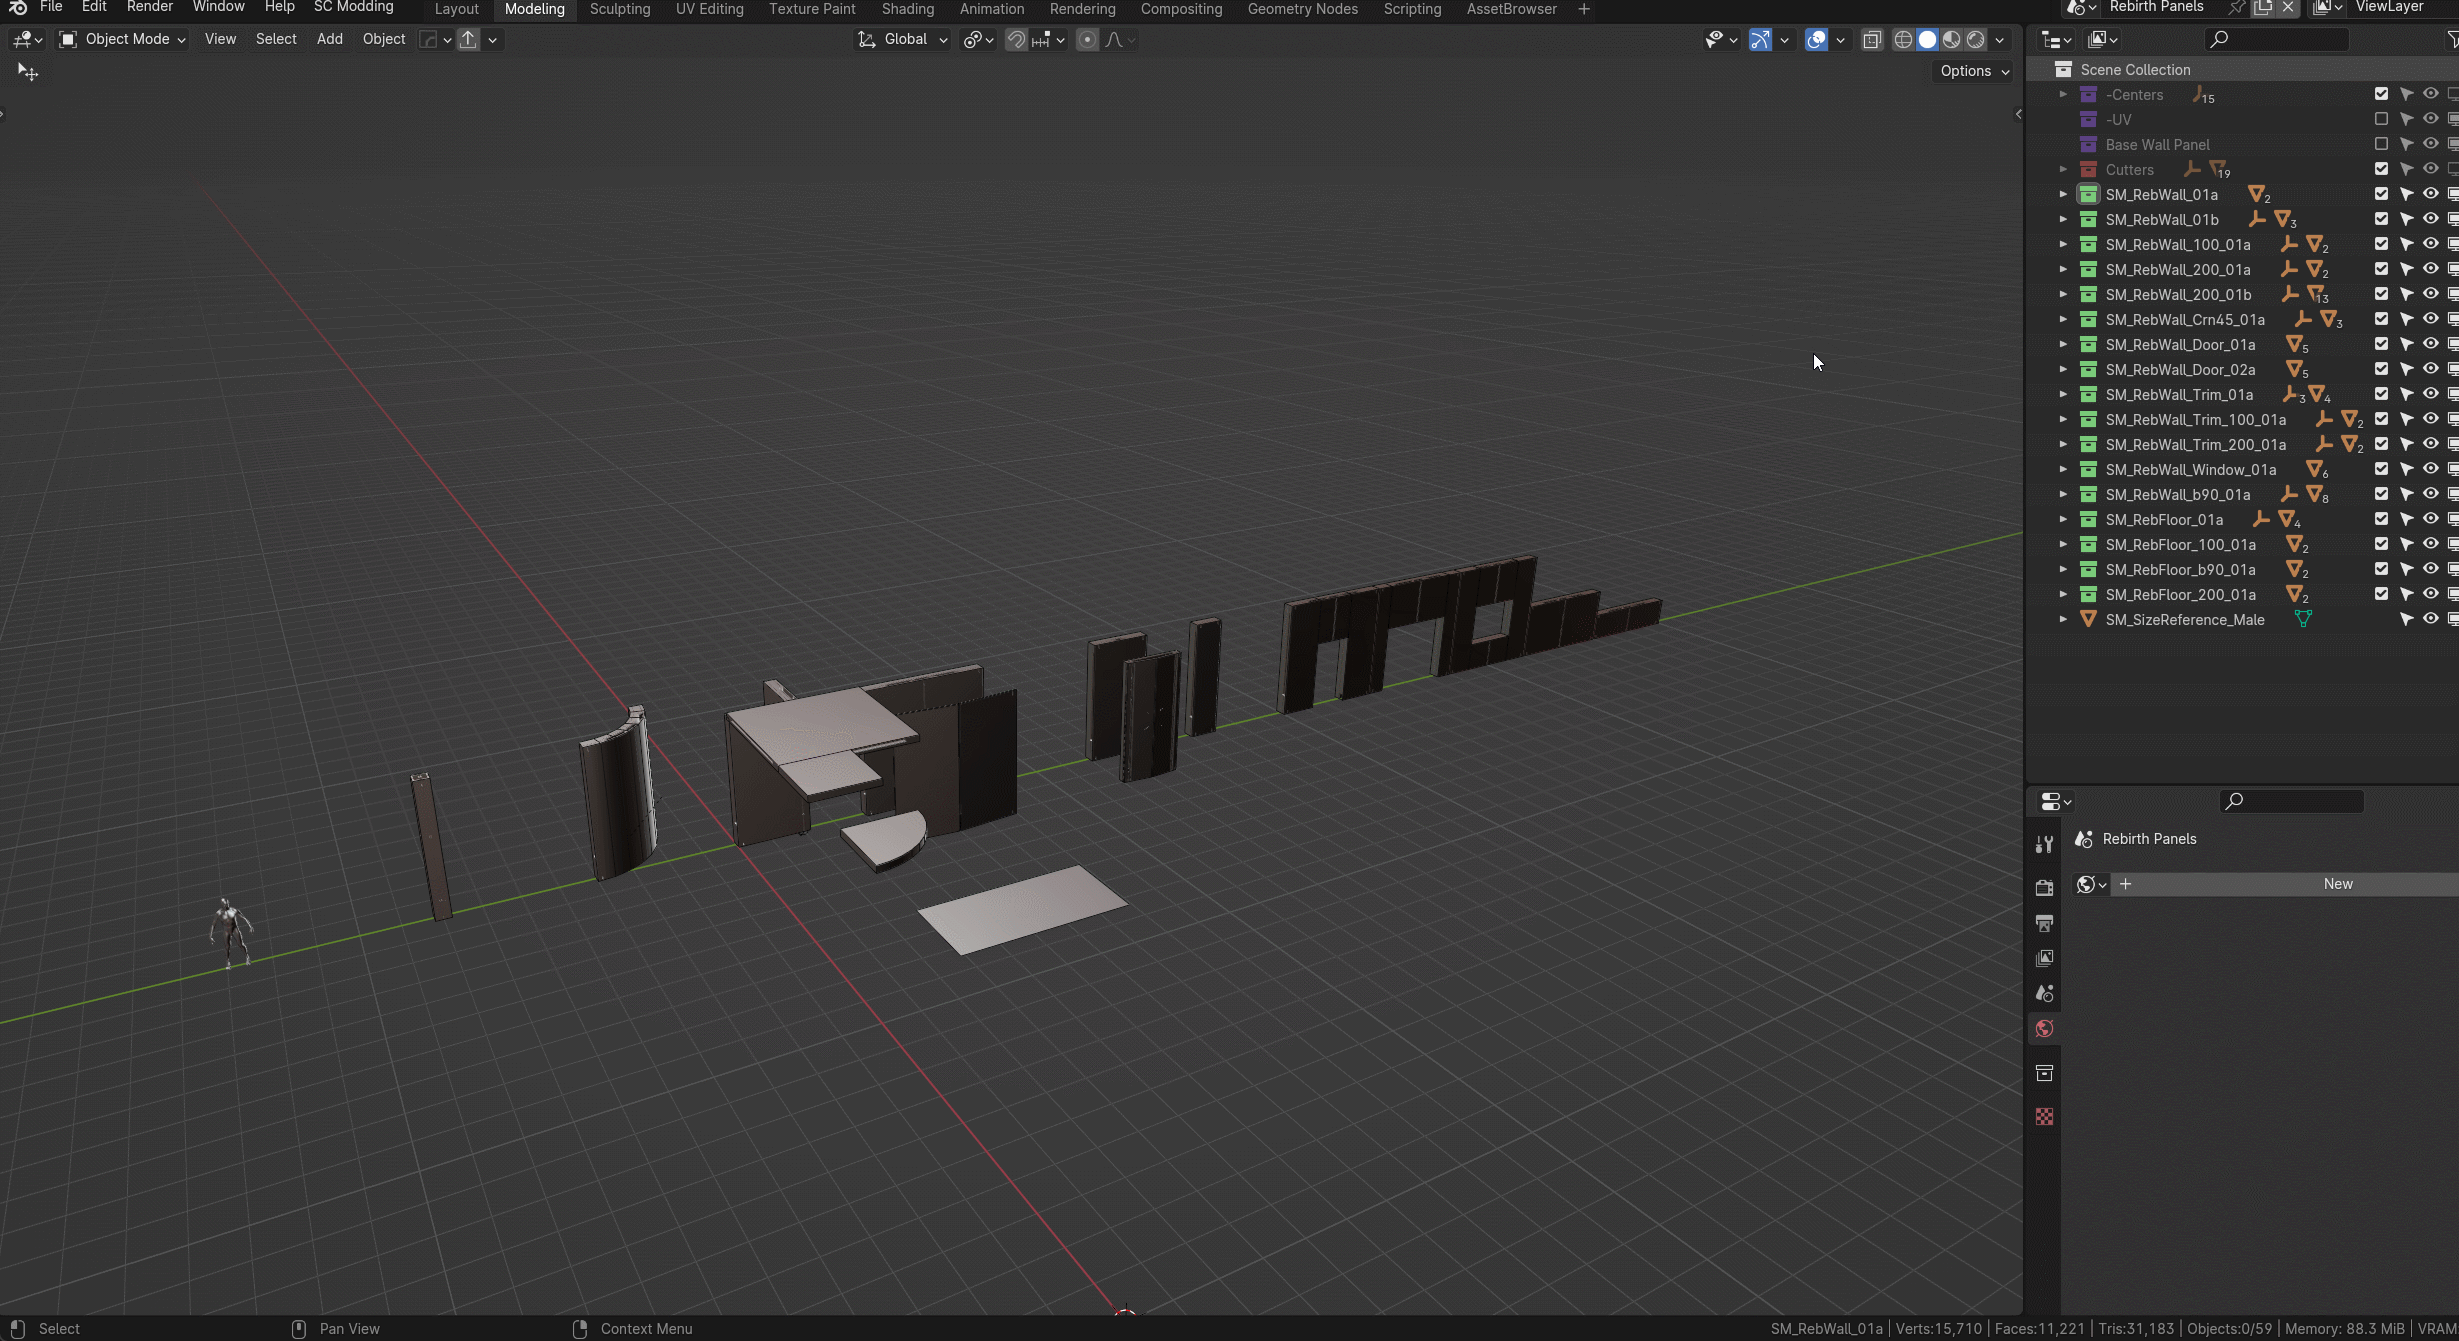This screenshot has height=1341, width=2459.
Task: Click the SM_SizeReference_Male outliner entry
Action: point(2183,619)
